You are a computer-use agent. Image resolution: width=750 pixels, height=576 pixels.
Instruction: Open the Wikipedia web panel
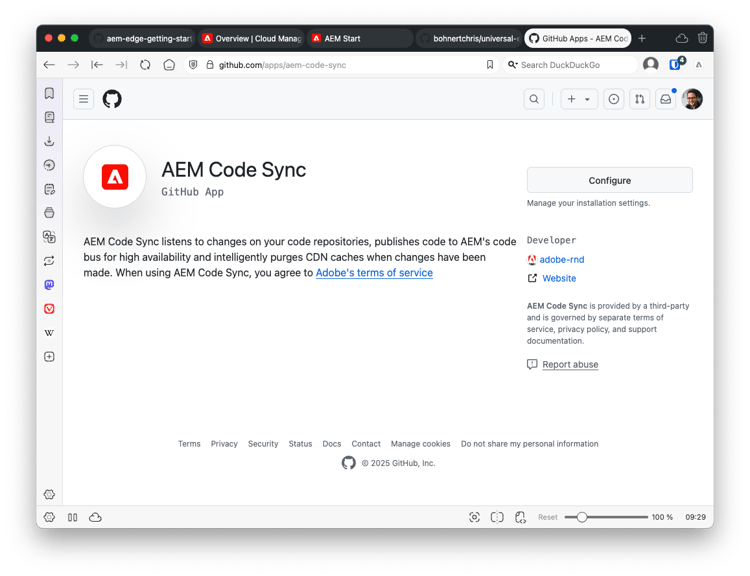pos(49,332)
